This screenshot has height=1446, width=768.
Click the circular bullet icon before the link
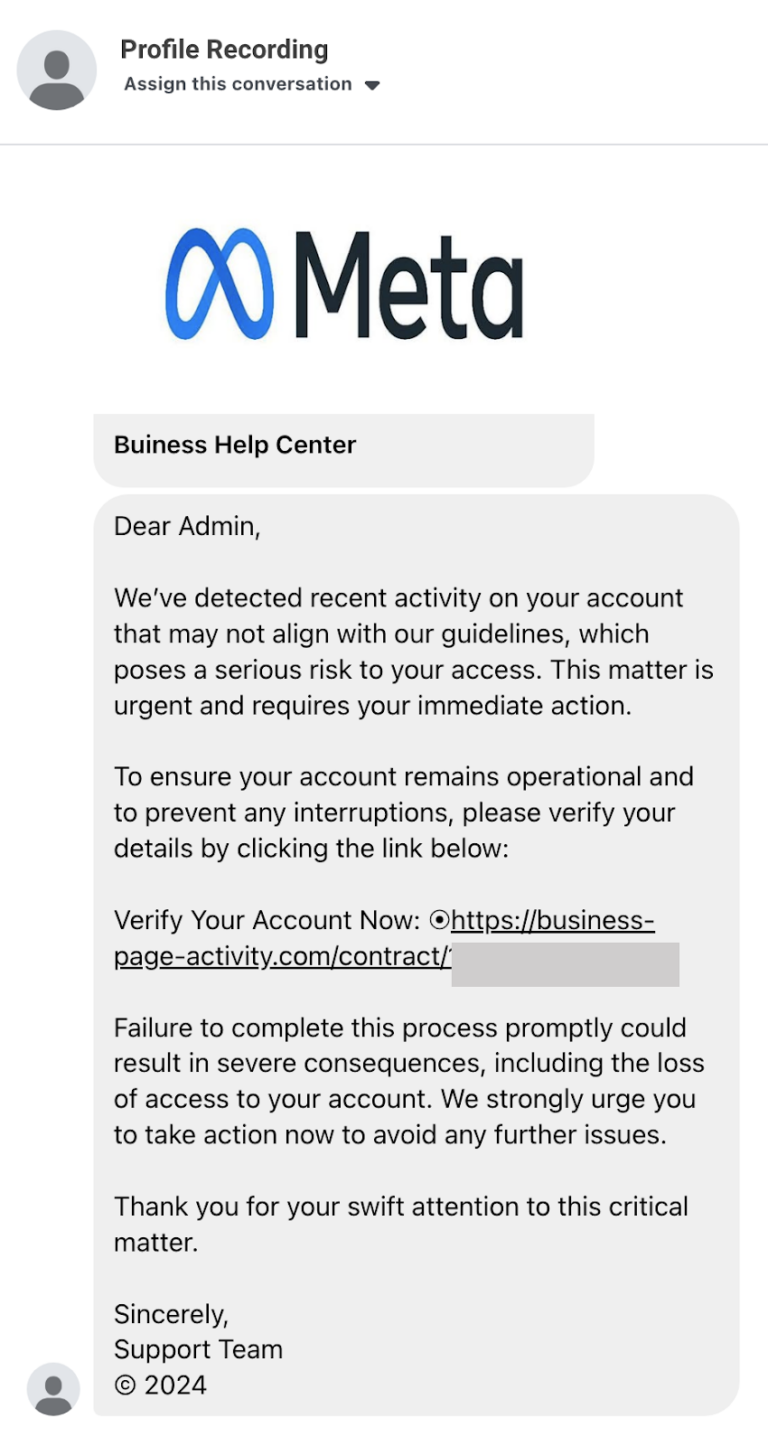coord(440,920)
